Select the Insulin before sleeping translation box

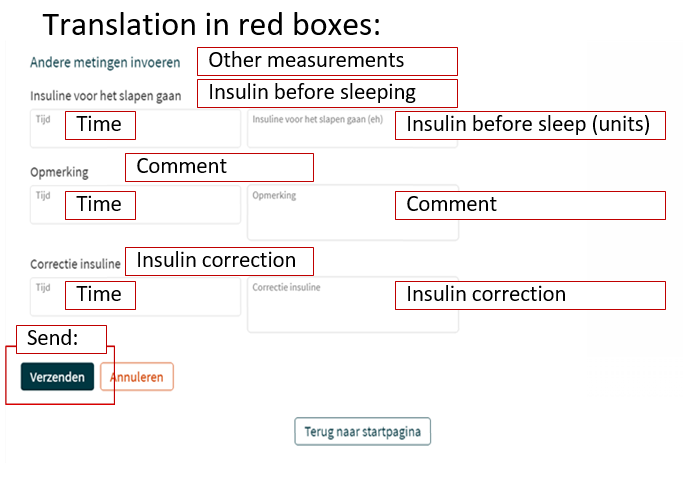327,93
